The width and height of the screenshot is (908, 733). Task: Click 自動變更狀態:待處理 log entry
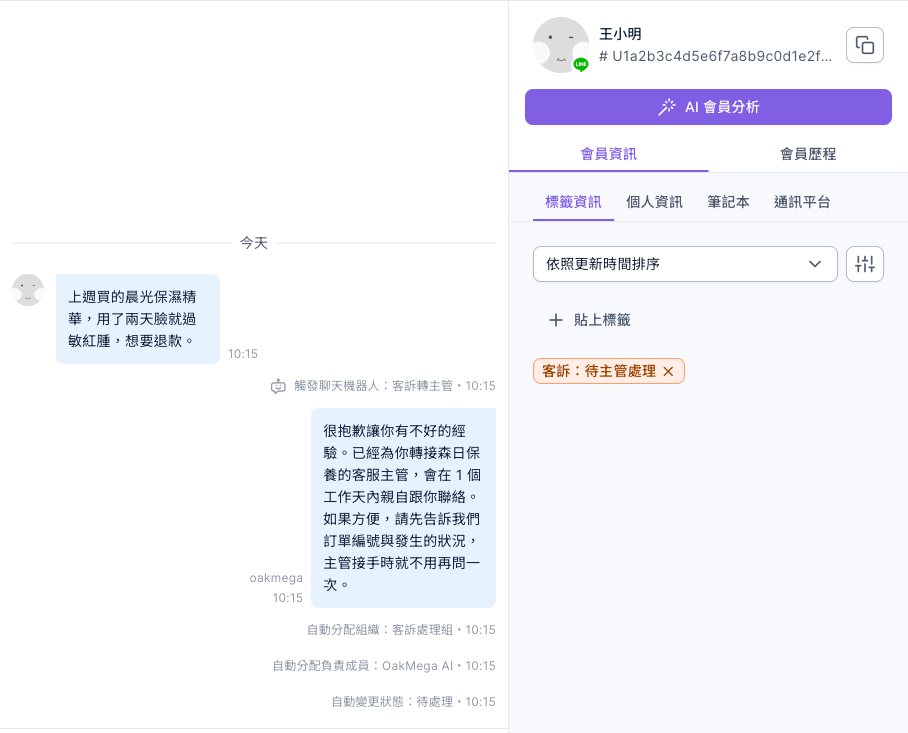(x=413, y=702)
